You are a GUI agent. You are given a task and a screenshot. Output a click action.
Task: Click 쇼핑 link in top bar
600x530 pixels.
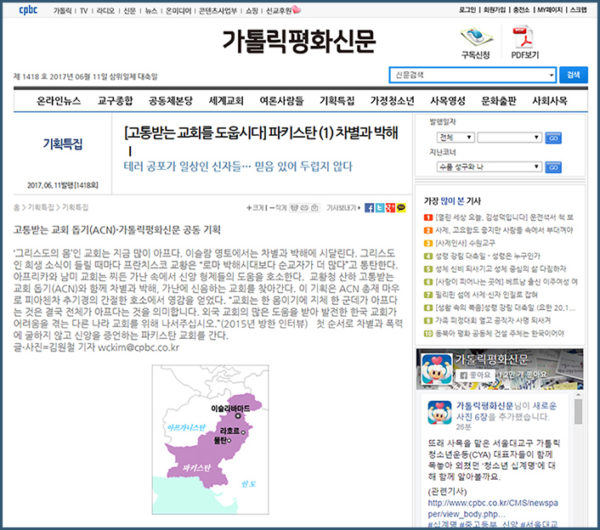pos(251,11)
